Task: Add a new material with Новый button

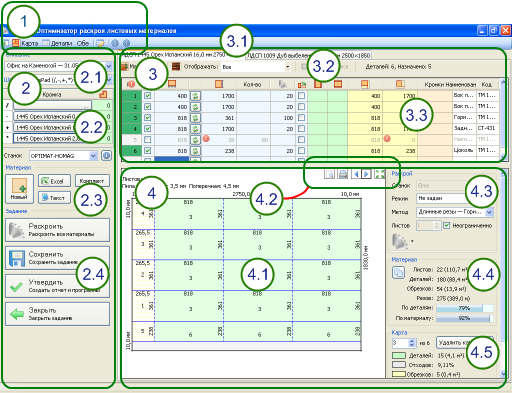Action: point(19,189)
